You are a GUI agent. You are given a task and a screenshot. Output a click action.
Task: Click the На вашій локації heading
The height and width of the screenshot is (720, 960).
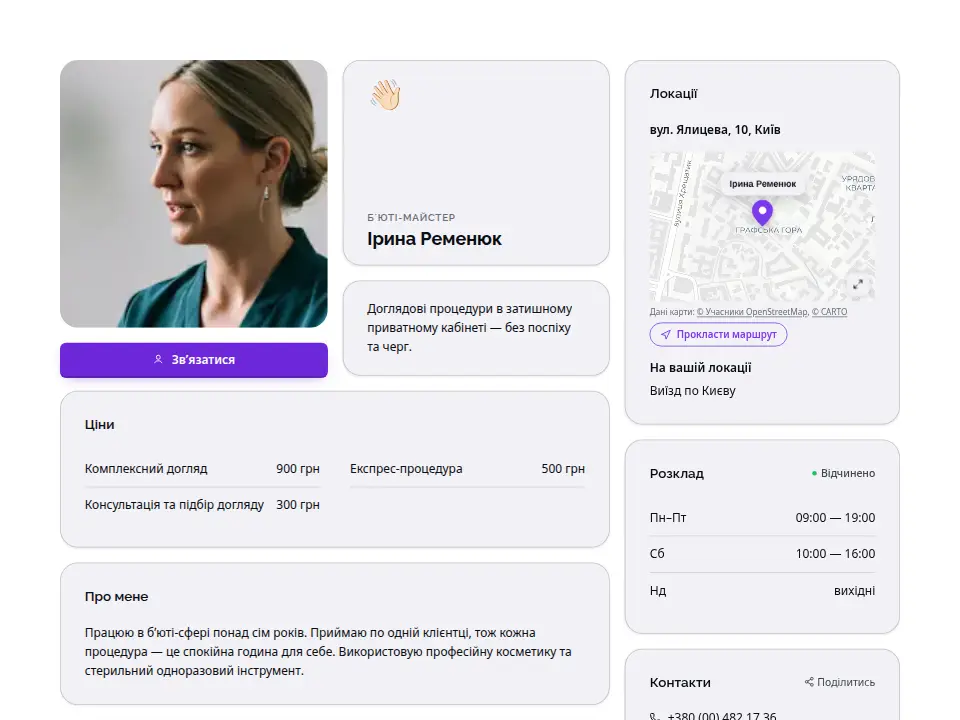coord(700,368)
